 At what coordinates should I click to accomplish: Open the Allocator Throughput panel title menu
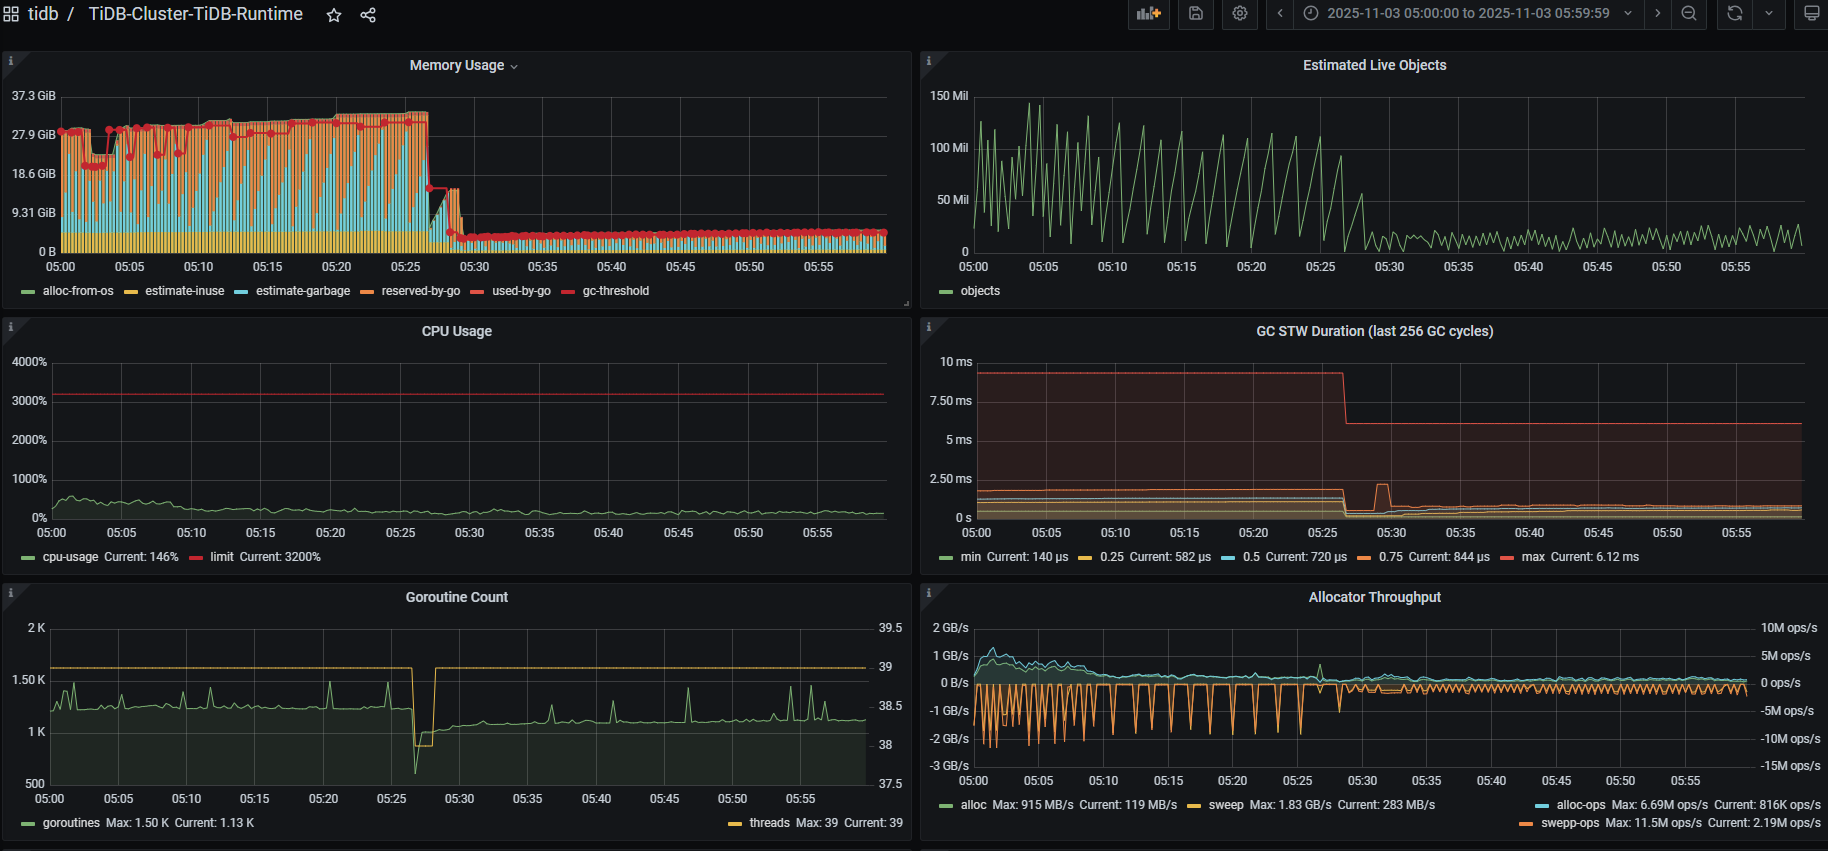tap(1374, 597)
